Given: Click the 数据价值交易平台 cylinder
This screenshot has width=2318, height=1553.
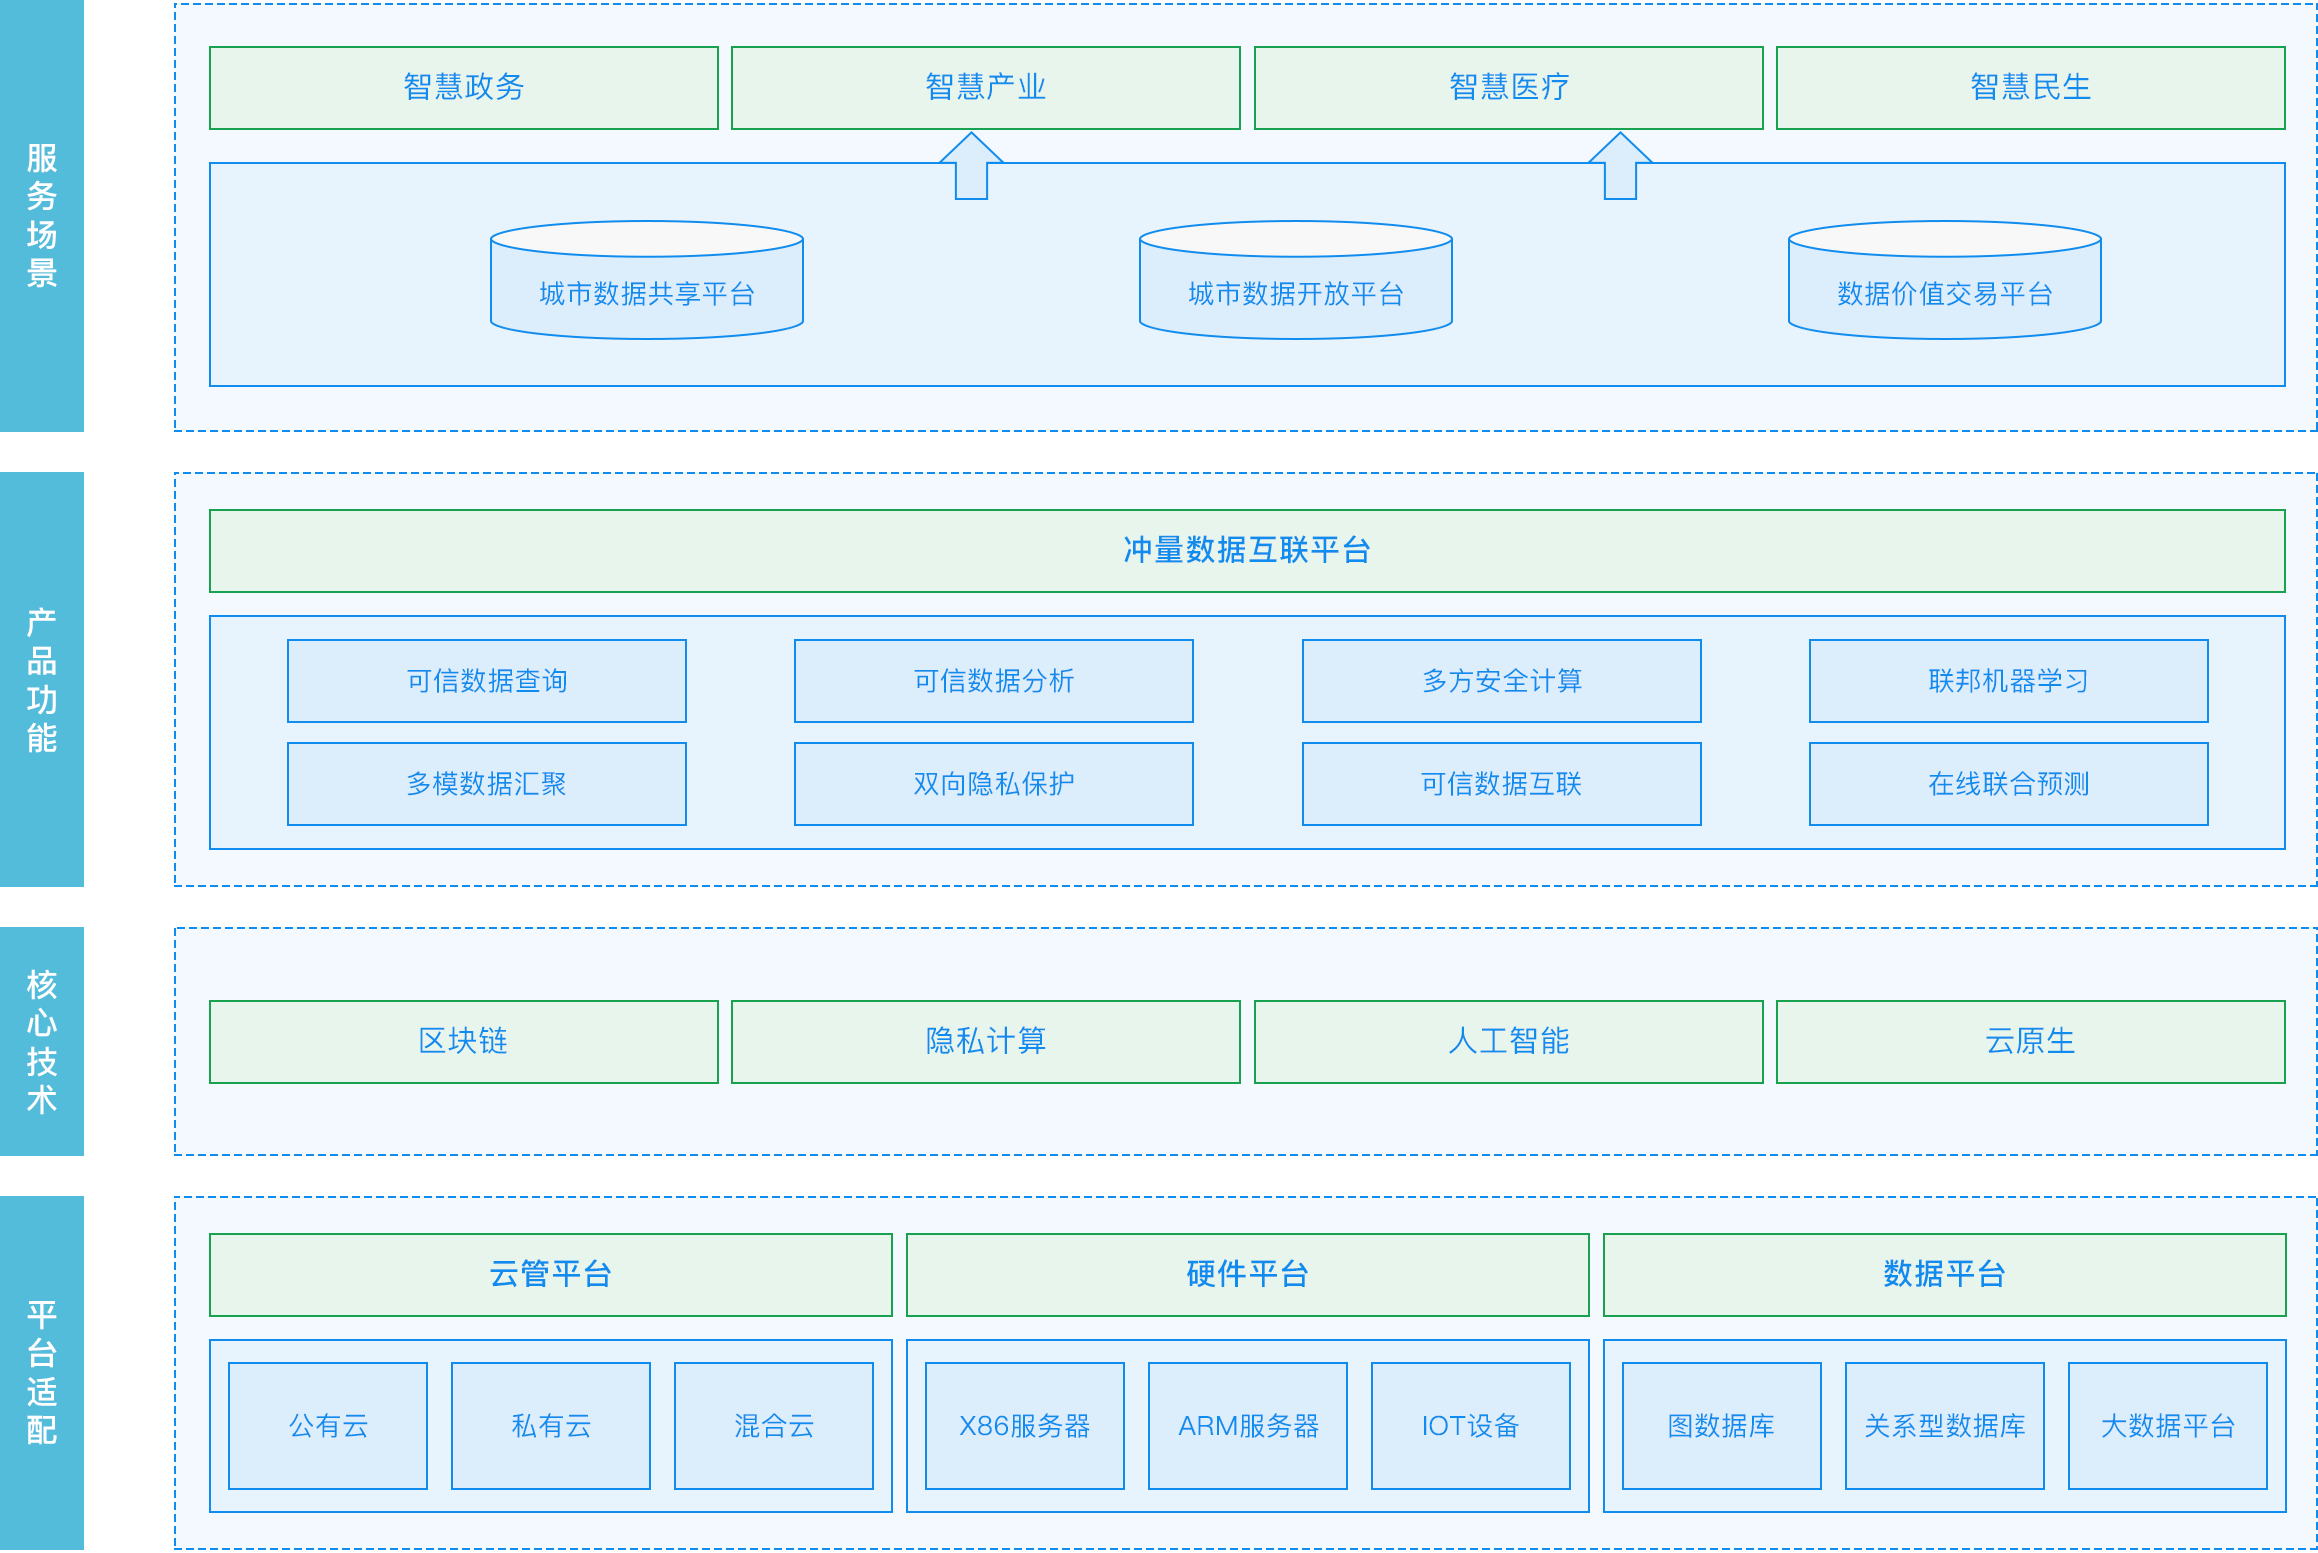Looking at the screenshot, I should point(1944,280).
